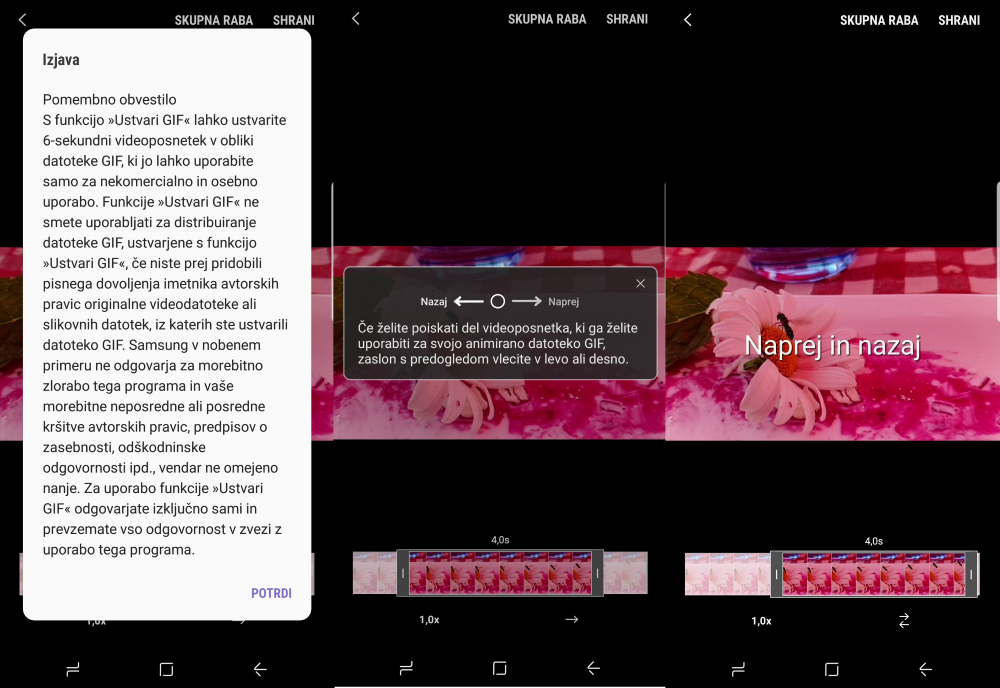Viewport: 1000px width, 688px height.
Task: Open SKUPNA RABA on the 'Naprej in nazaj' screen
Action: pyautogui.click(x=879, y=20)
